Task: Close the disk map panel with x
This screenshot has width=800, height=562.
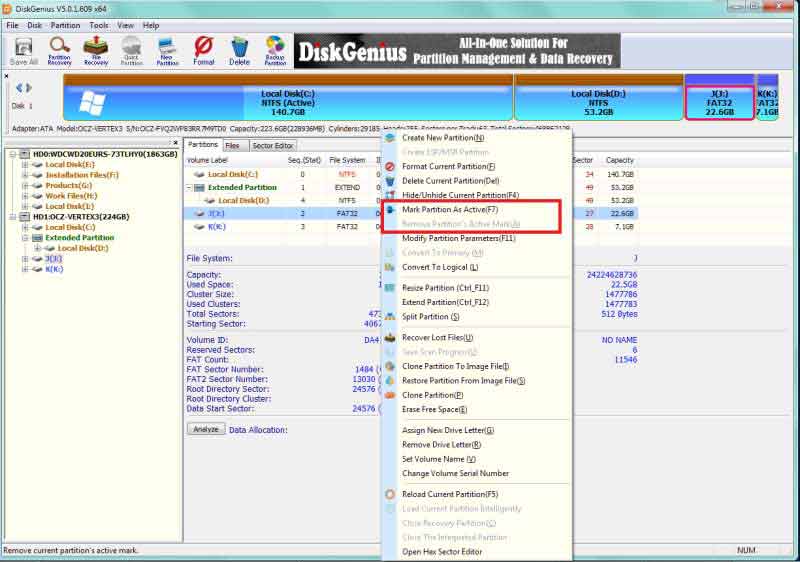Action: [x=6, y=76]
